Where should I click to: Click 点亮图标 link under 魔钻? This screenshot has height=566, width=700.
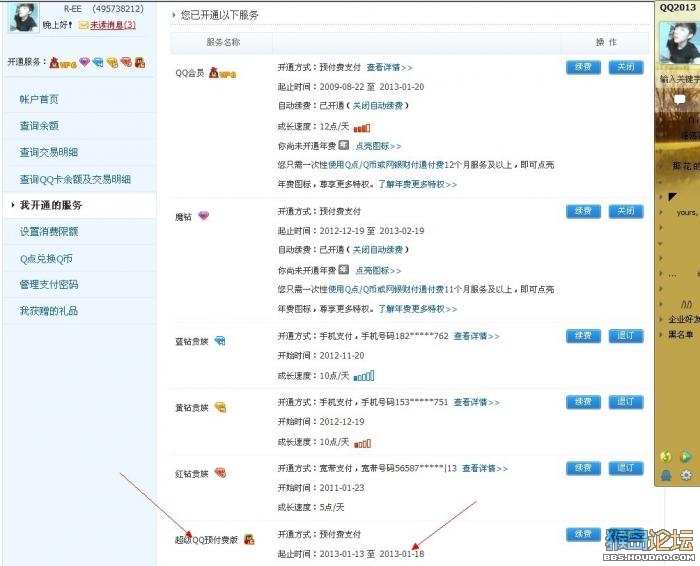coord(378,271)
